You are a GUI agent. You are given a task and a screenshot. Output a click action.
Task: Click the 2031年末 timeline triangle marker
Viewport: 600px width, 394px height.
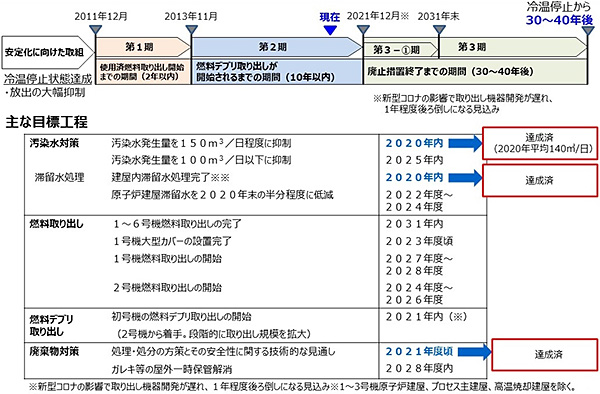[439, 30]
